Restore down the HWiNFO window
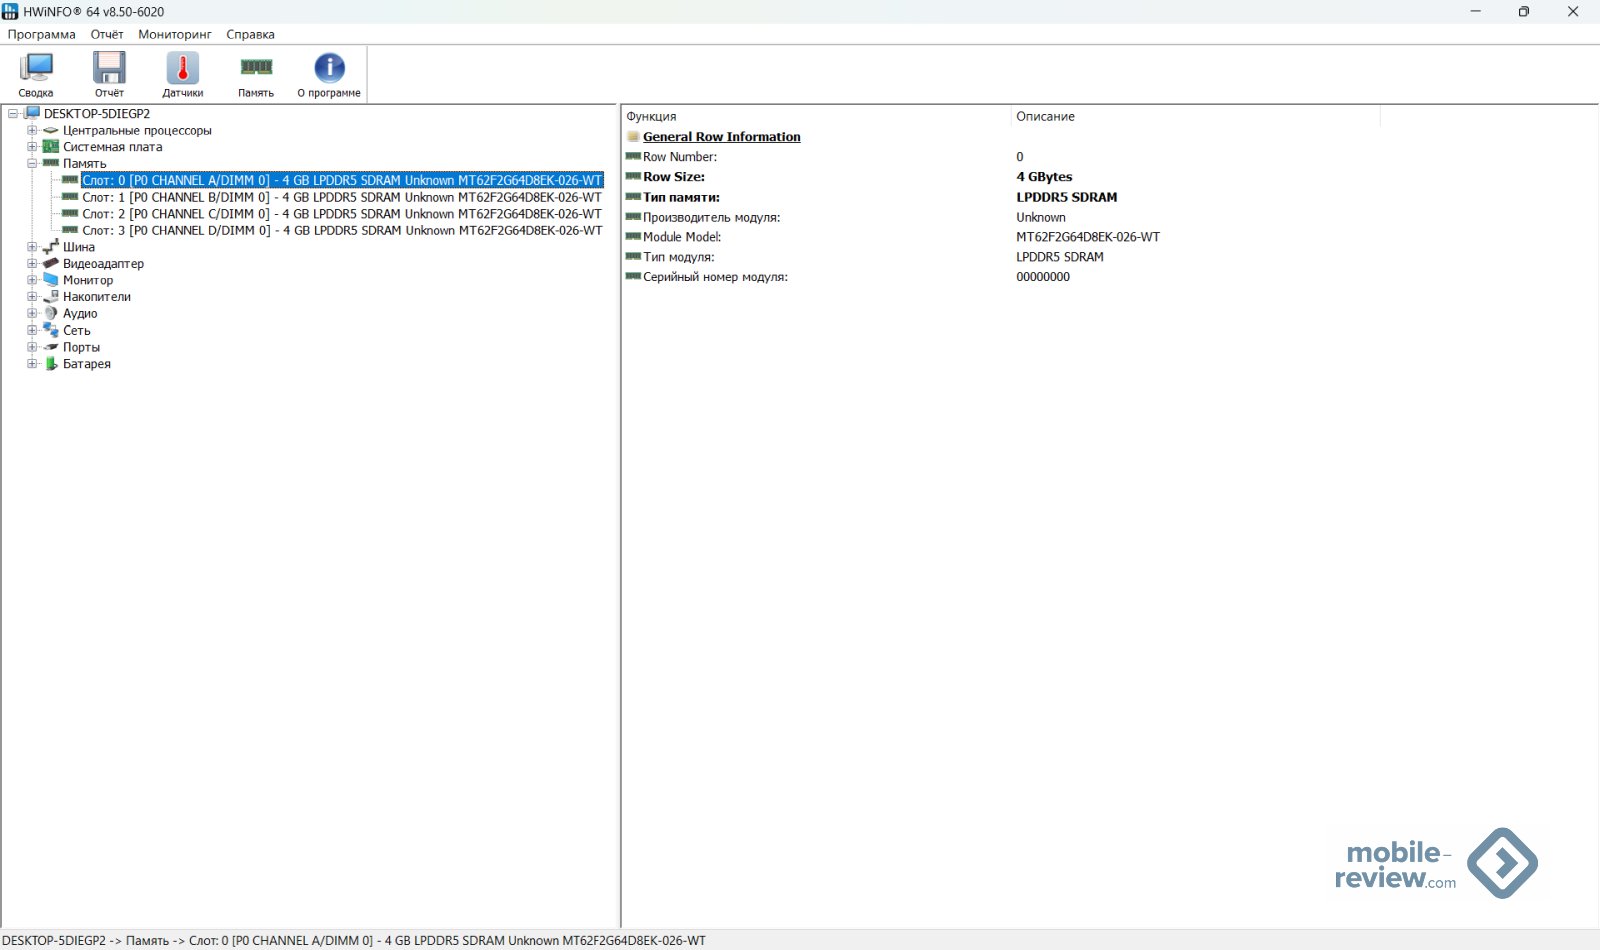Screen dimensions: 1600x950 pyautogui.click(x=1524, y=12)
